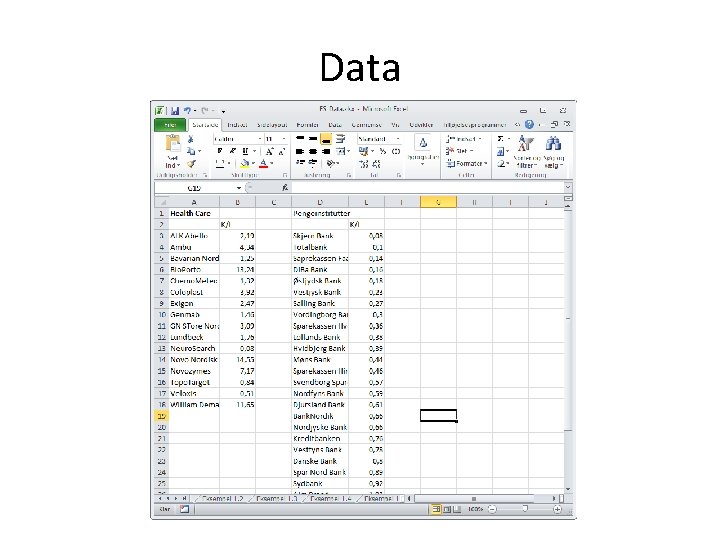The height and width of the screenshot is (540, 720).
Task: Select the Eksempel 1.3 sheet tab
Action: pyautogui.click(x=276, y=498)
